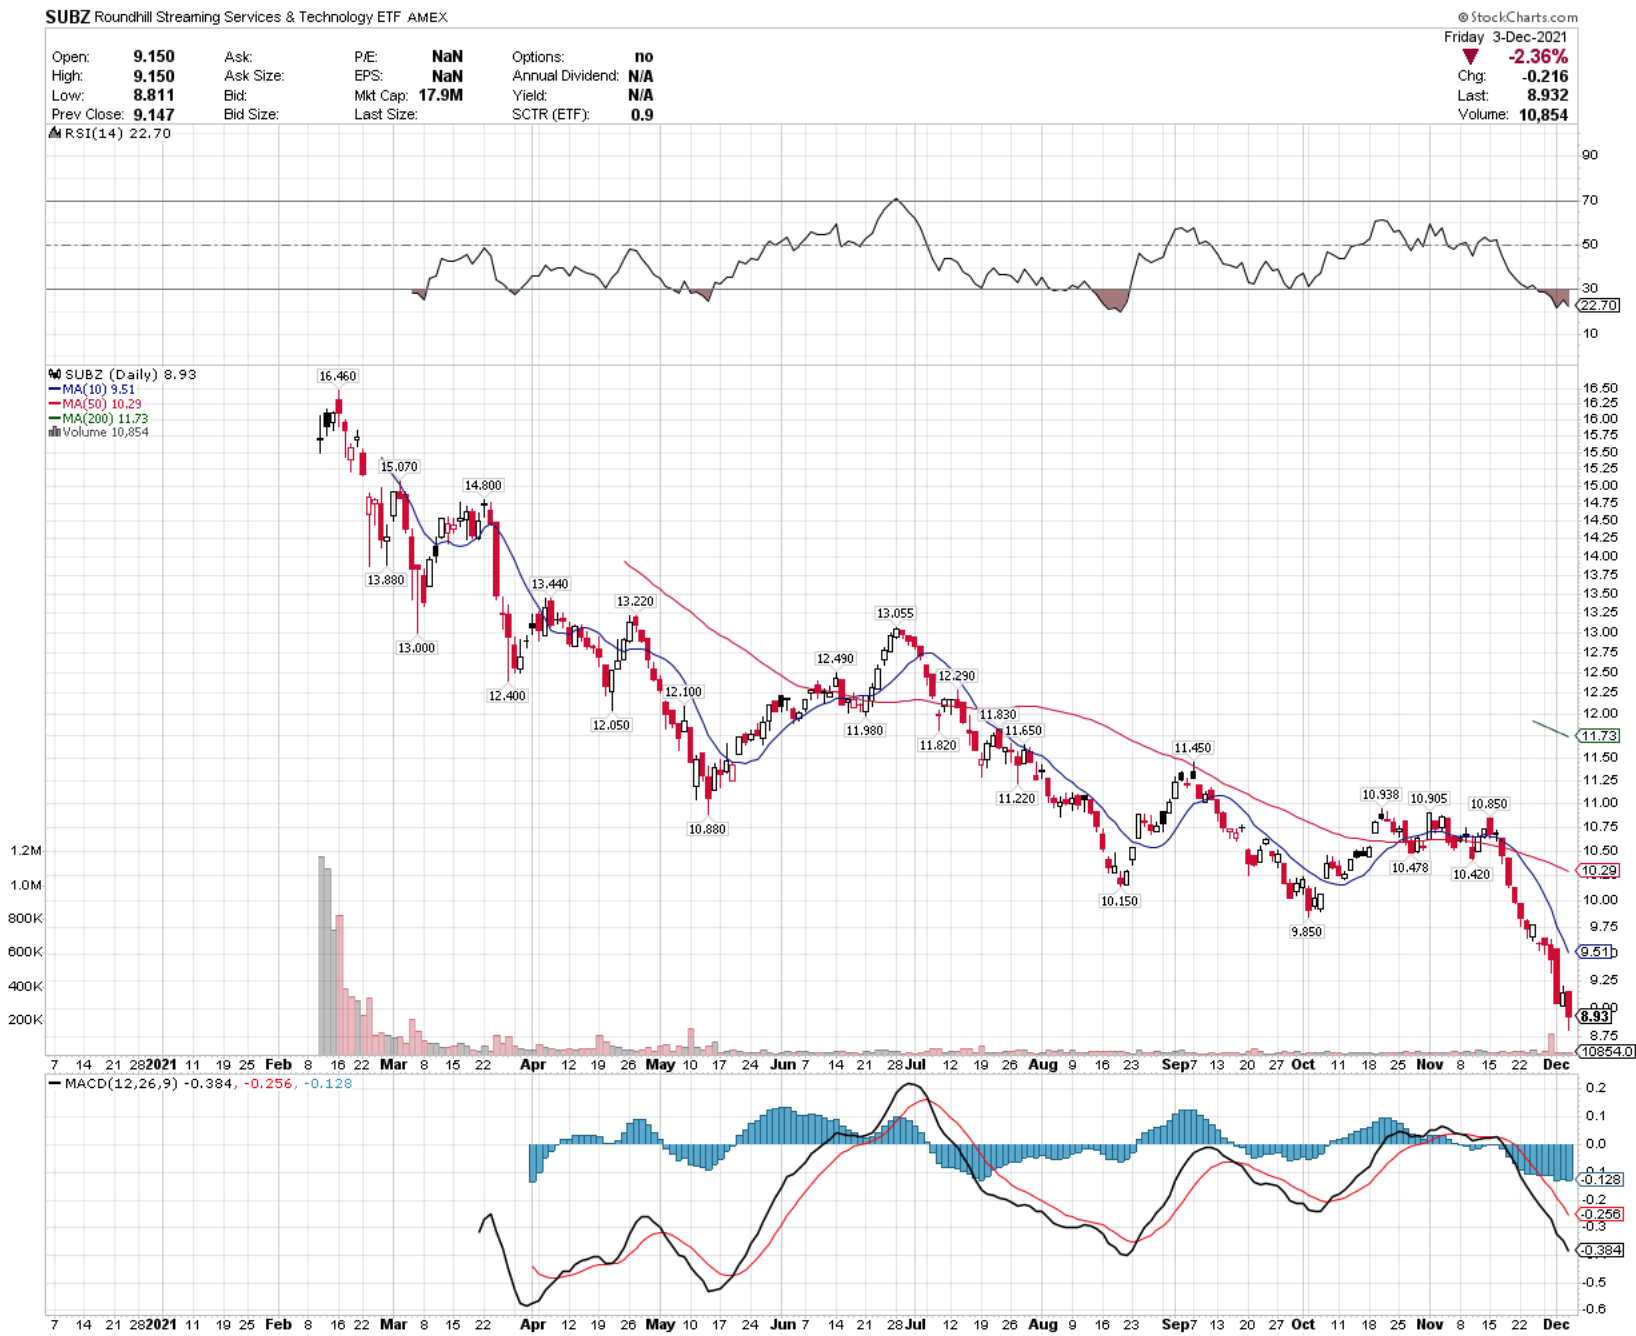Click the 10.850 price label
Screen dimensions: 1636x1336
click(x=1488, y=804)
